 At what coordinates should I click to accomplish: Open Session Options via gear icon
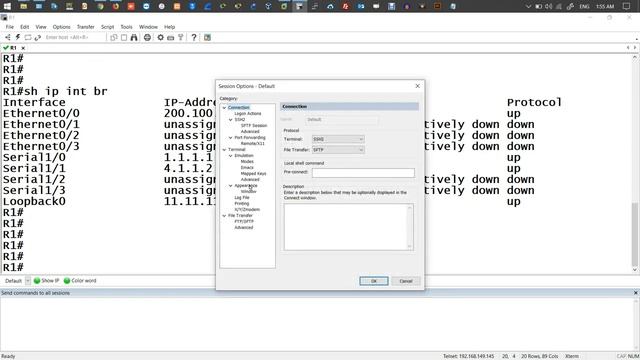click(x=160, y=37)
